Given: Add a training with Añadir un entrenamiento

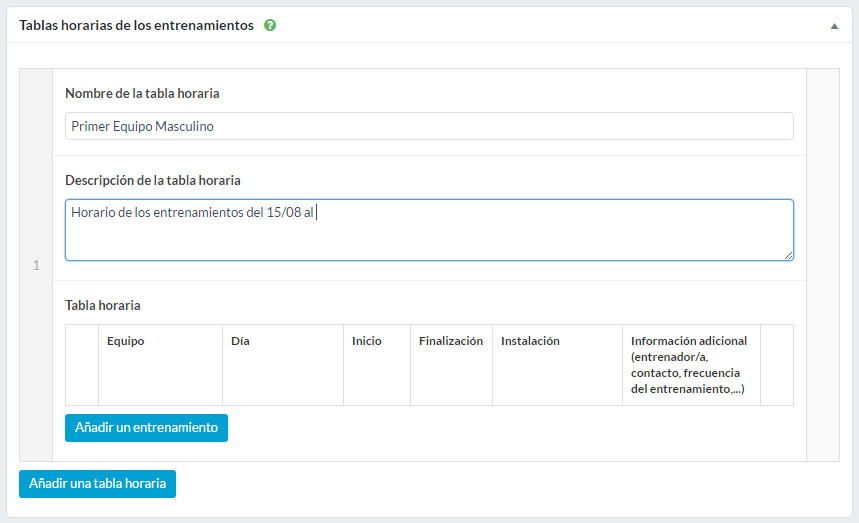Looking at the screenshot, I should tap(146, 428).
